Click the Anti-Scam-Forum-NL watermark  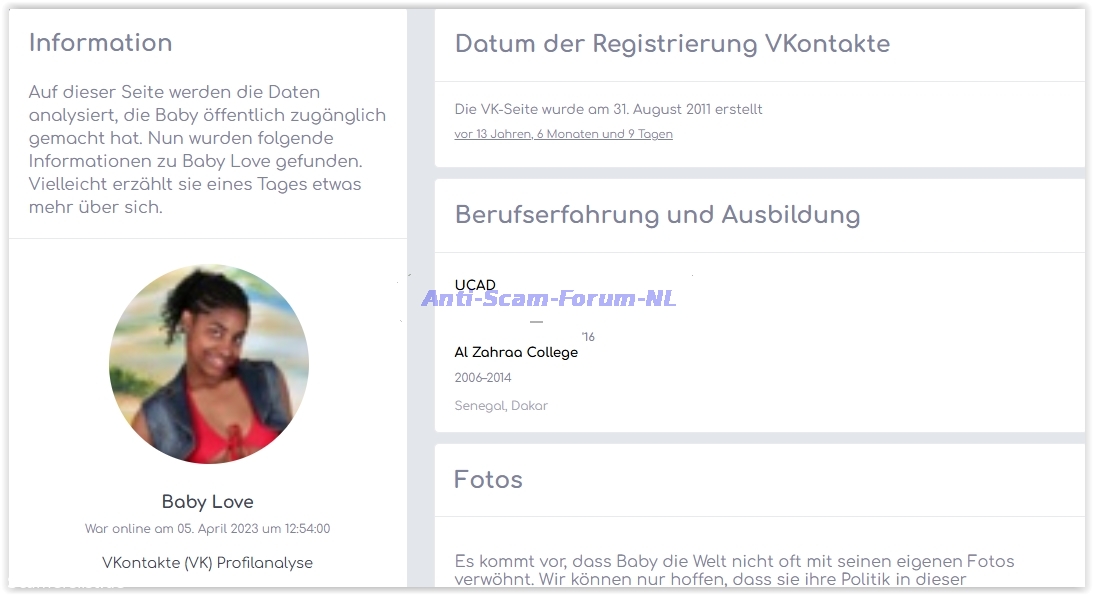click(x=549, y=298)
